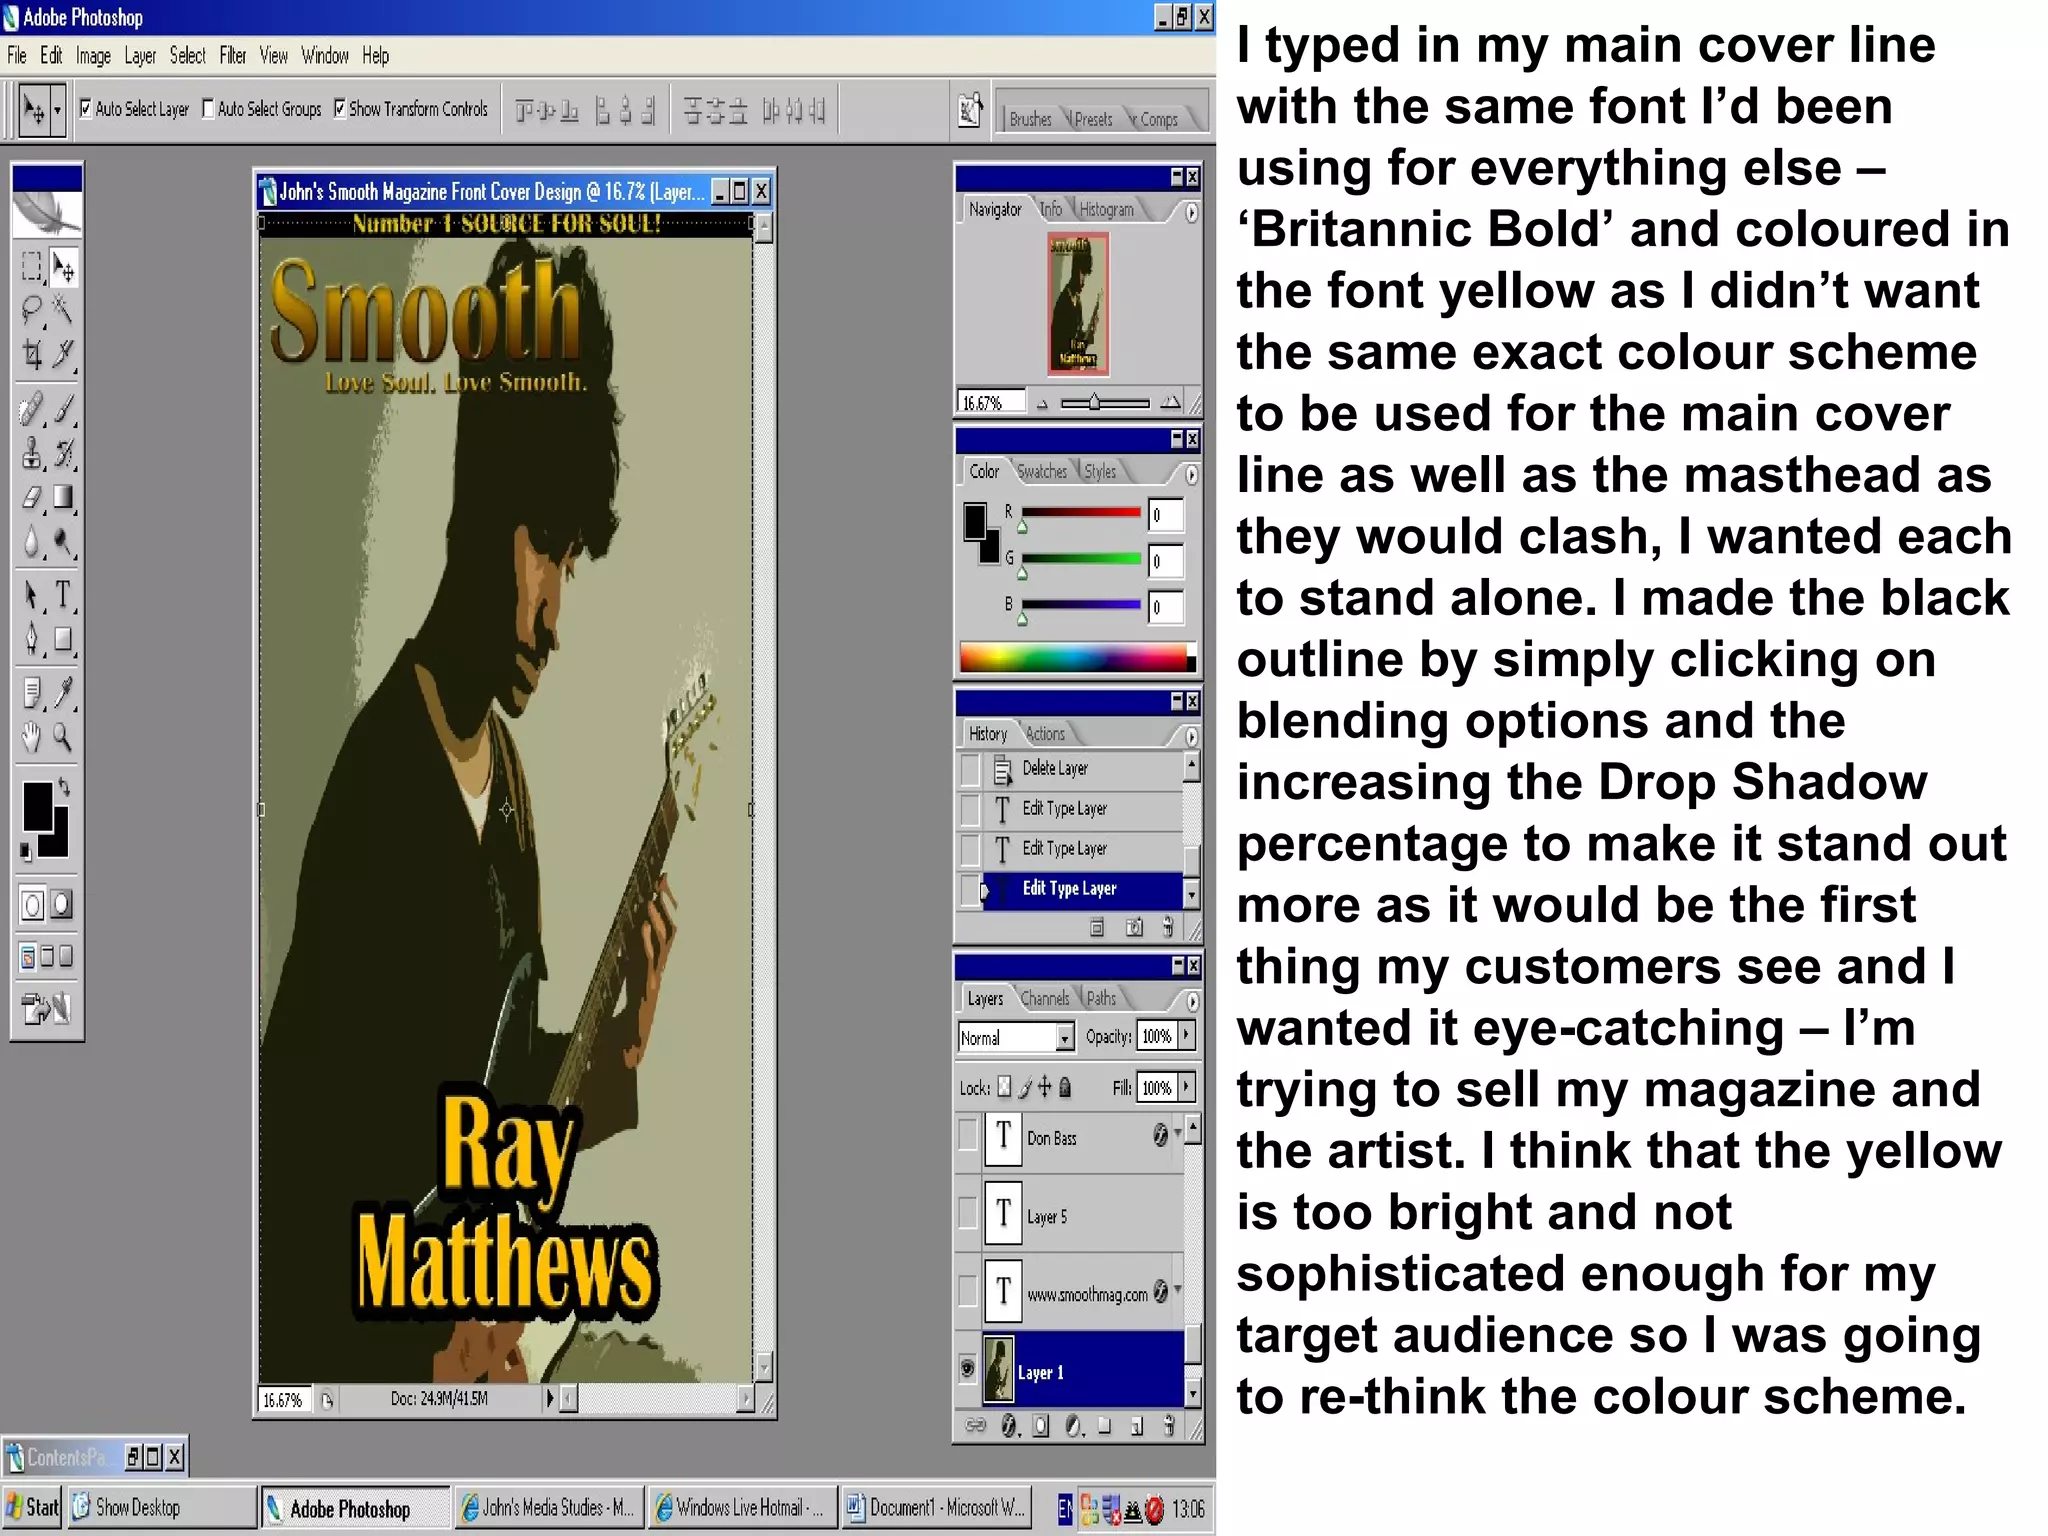Select the Notes tool
The image size is (2048, 1536).
(32, 693)
